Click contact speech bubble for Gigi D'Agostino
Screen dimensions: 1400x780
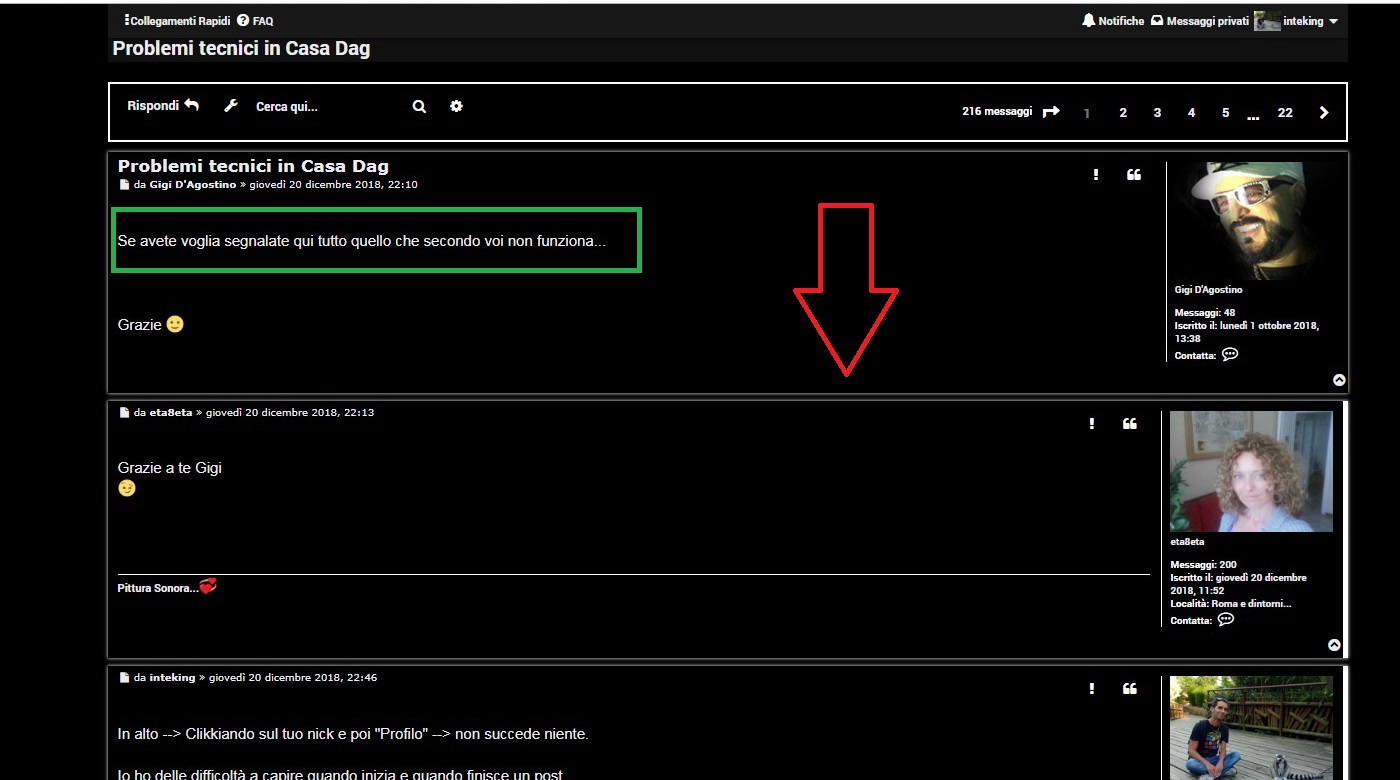1230,355
